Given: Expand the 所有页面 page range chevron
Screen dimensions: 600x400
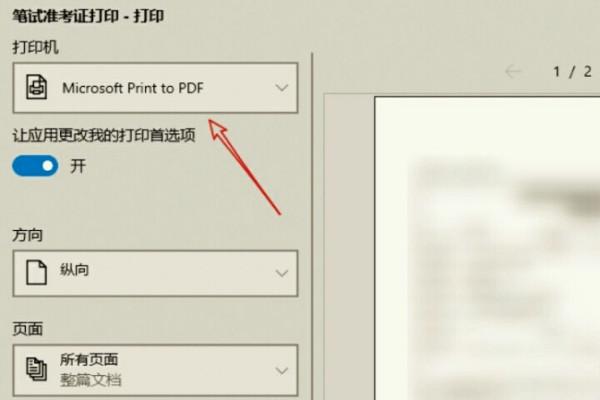Looking at the screenshot, I should [282, 371].
